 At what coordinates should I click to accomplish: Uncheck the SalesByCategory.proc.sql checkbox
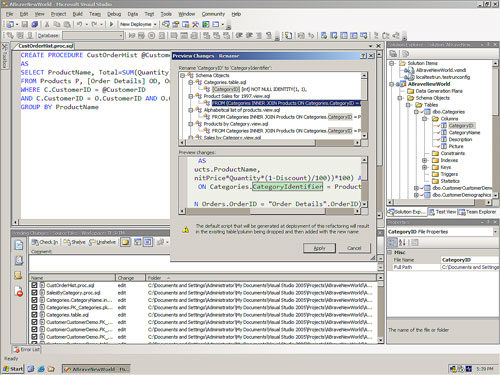(34, 293)
